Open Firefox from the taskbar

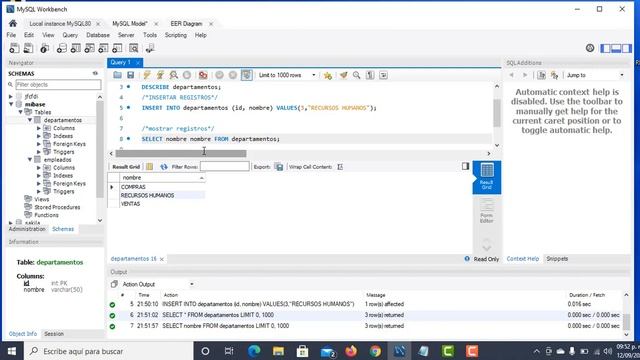tap(351, 351)
